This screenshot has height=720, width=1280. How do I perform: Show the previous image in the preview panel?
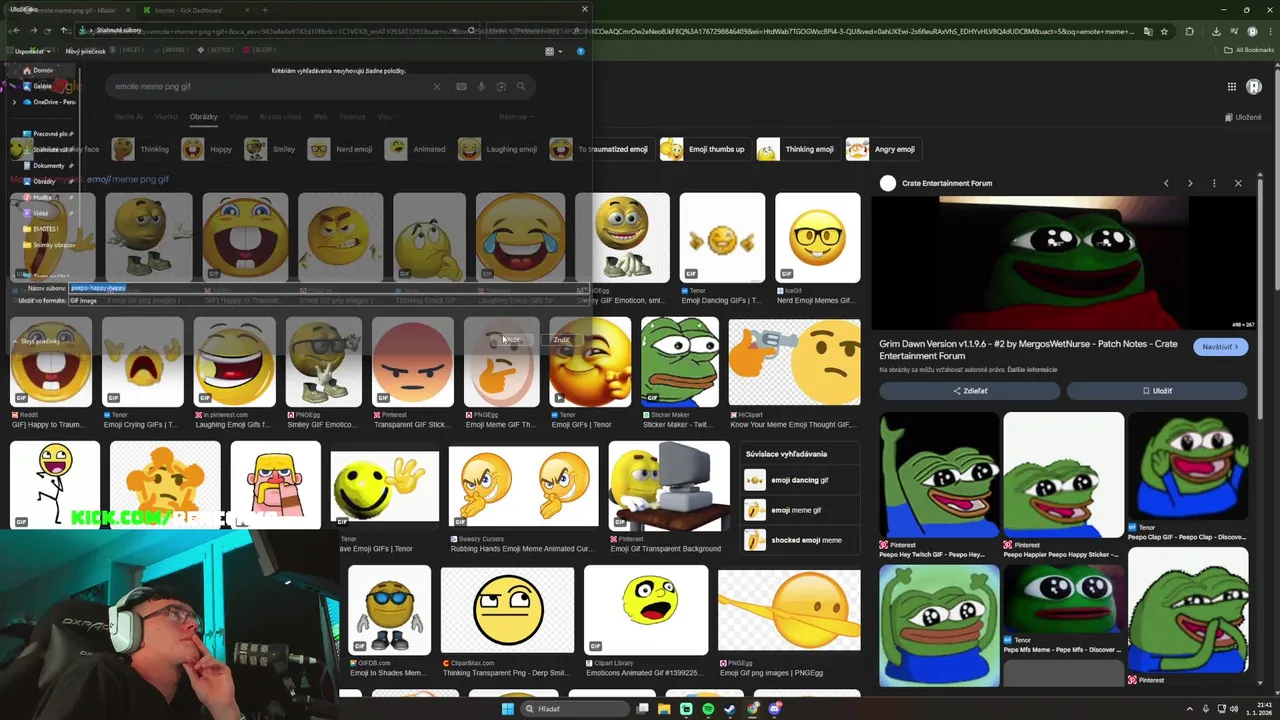[x=1166, y=183]
